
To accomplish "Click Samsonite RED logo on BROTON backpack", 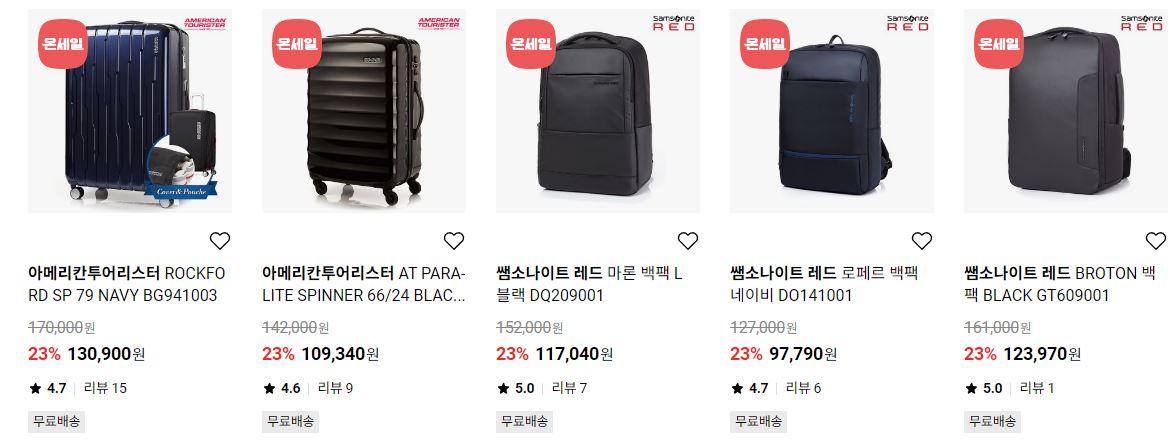I will (x=1141, y=22).
